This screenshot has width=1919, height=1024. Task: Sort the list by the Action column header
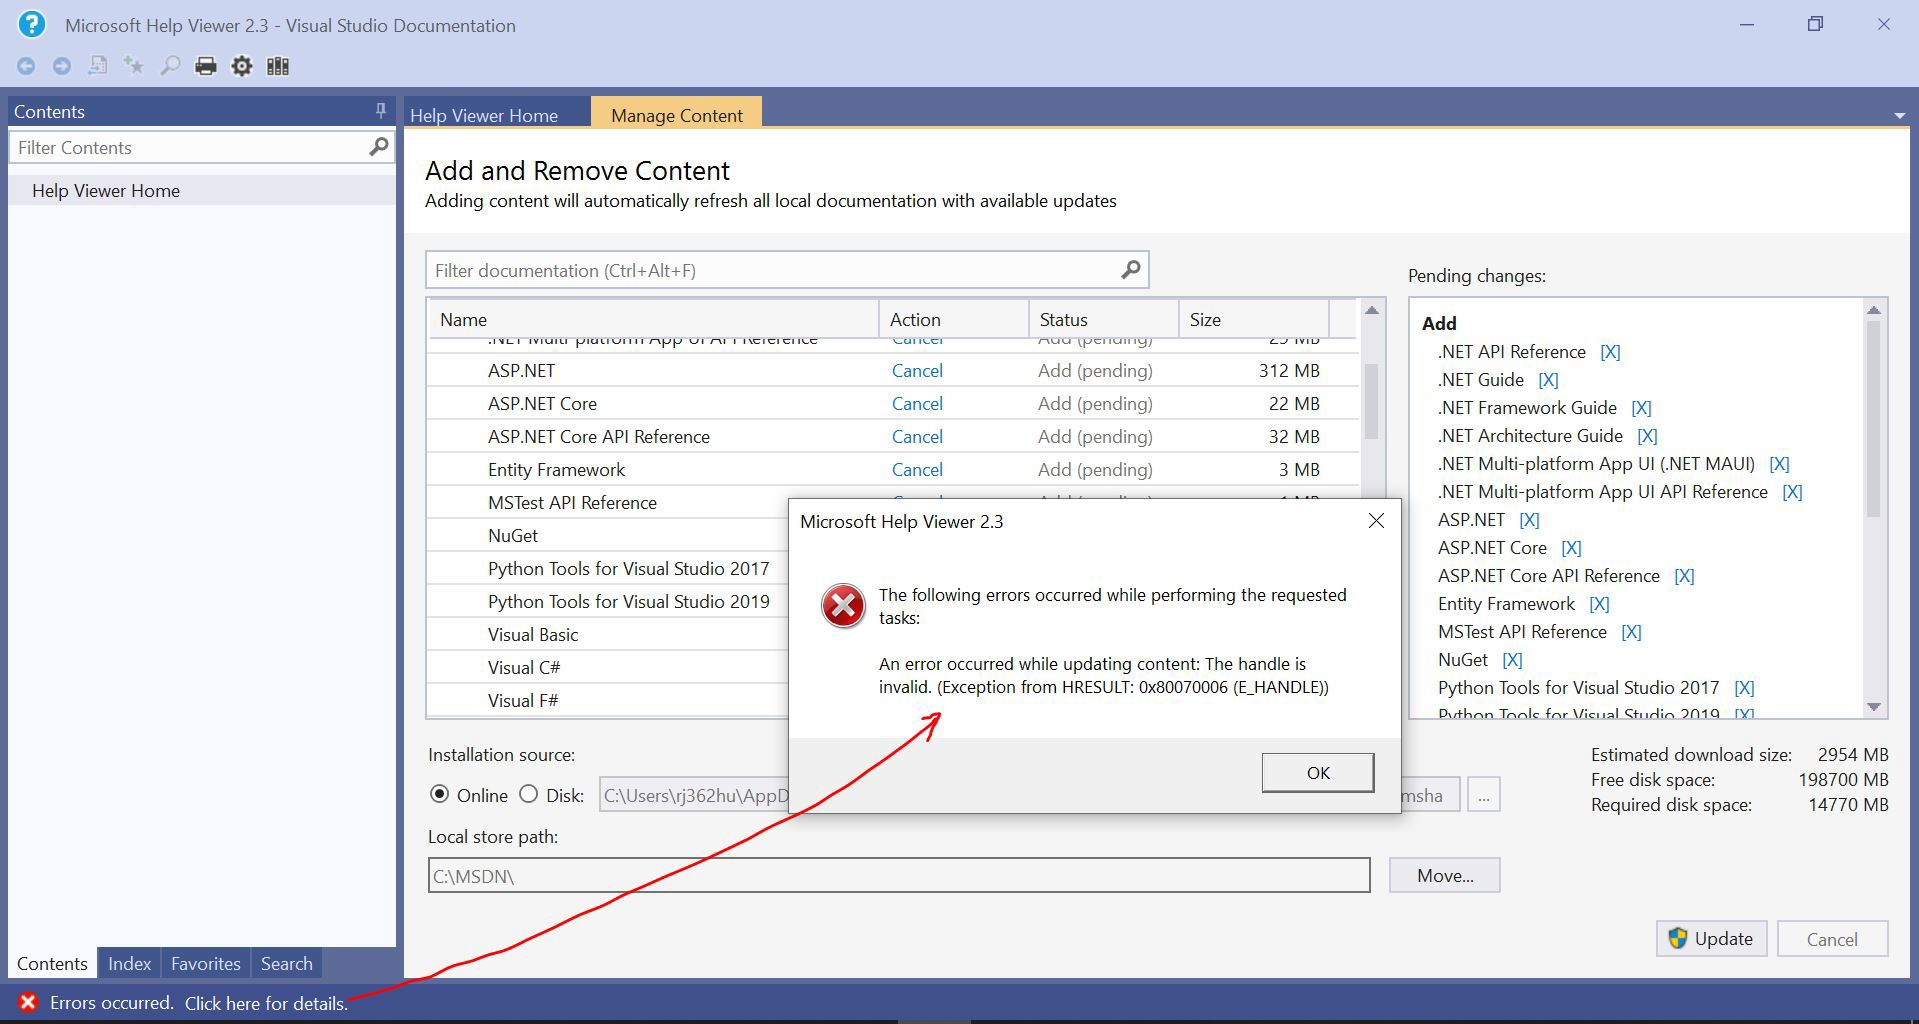click(x=954, y=319)
